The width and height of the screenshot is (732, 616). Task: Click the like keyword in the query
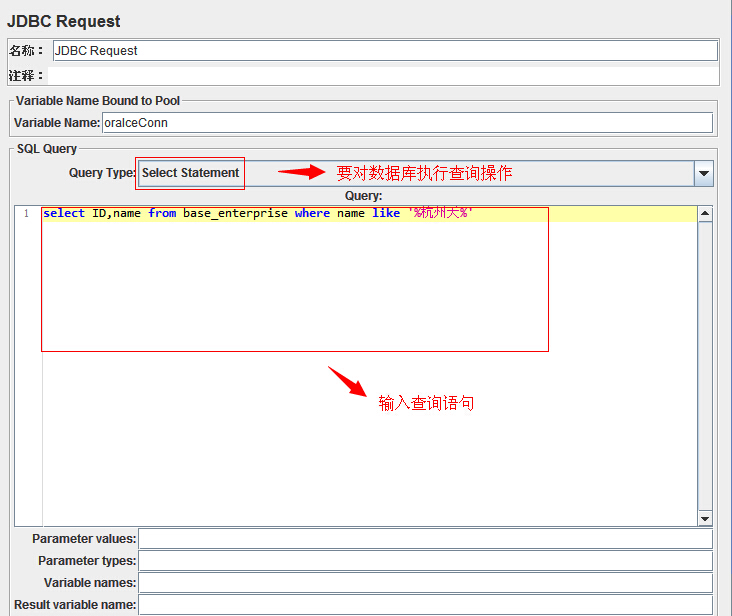tap(385, 214)
